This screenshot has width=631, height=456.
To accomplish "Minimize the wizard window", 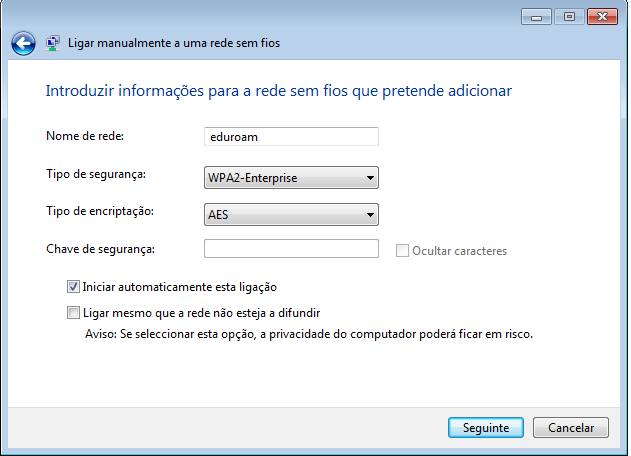I will click(x=536, y=17).
